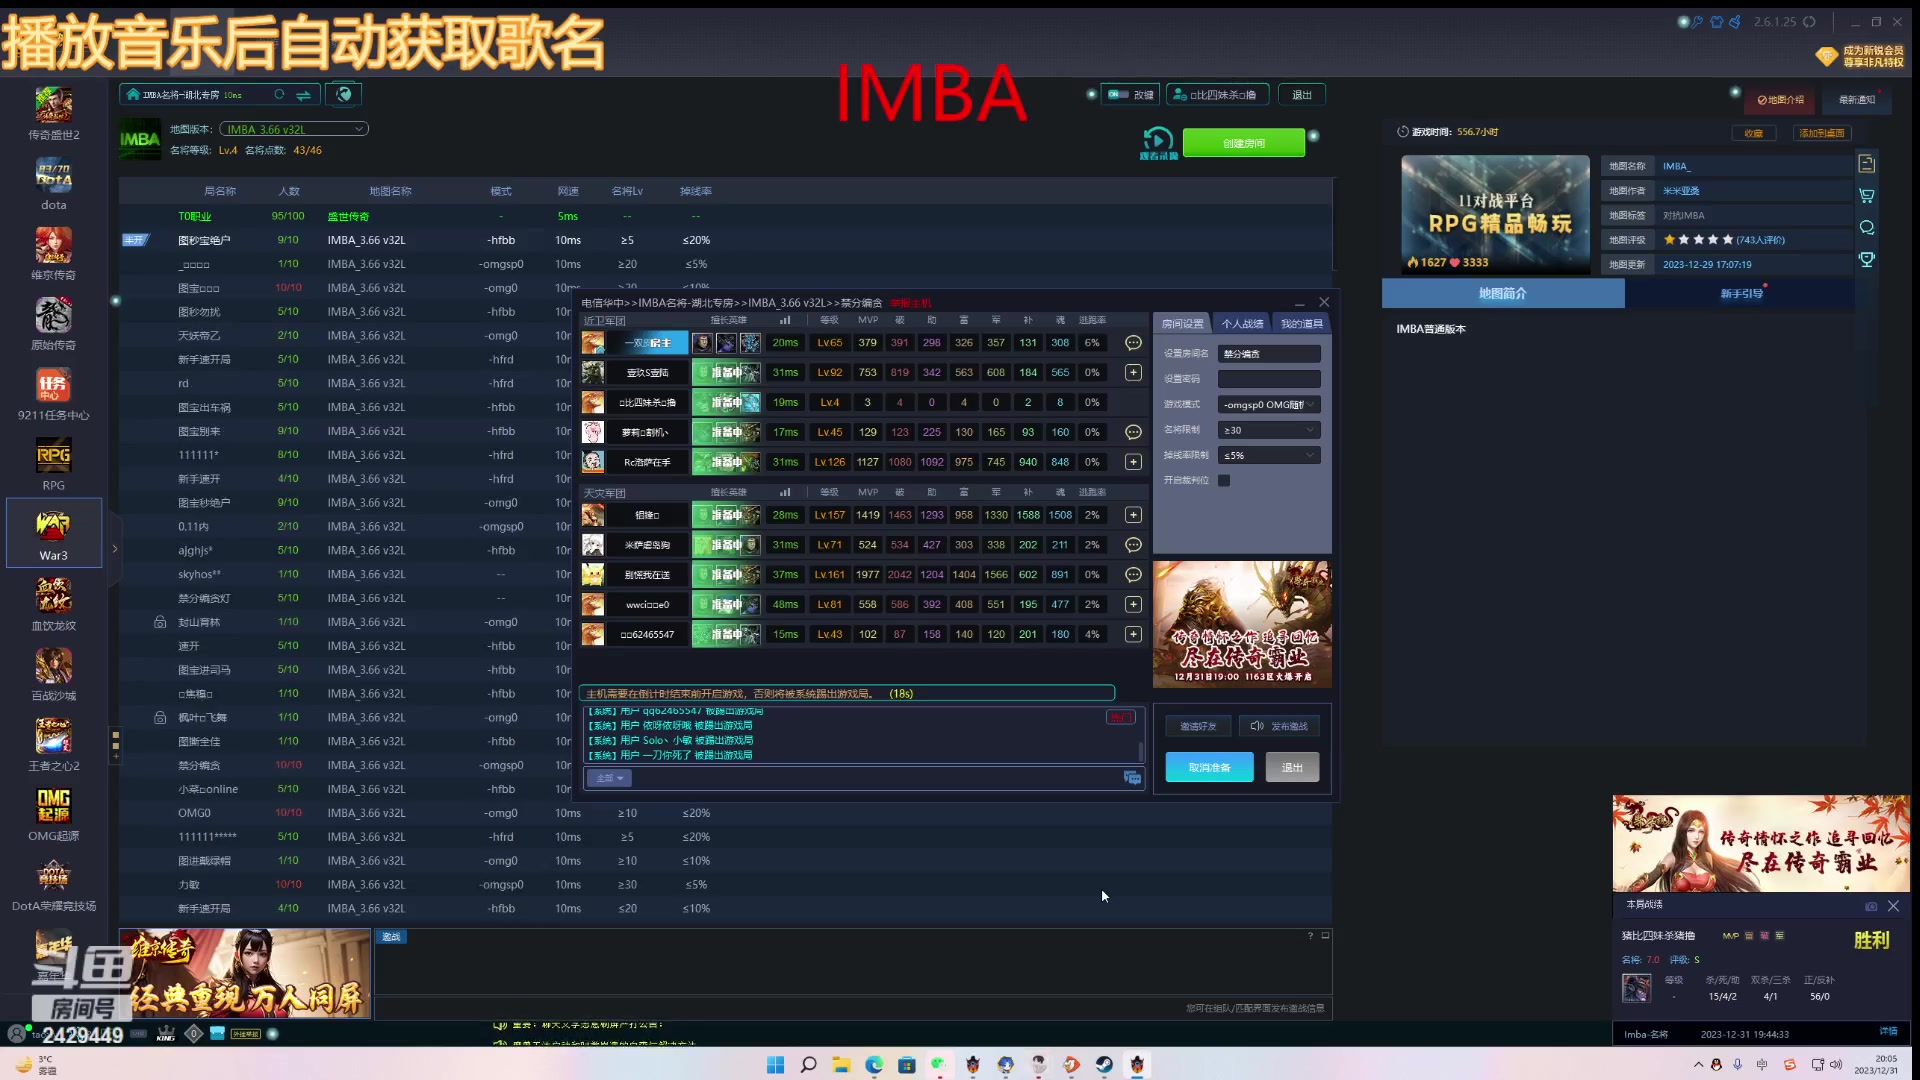This screenshot has width=1920, height=1080.
Task: Open the chat bubble icon for 一双 host row
Action: pyautogui.click(x=1133, y=343)
